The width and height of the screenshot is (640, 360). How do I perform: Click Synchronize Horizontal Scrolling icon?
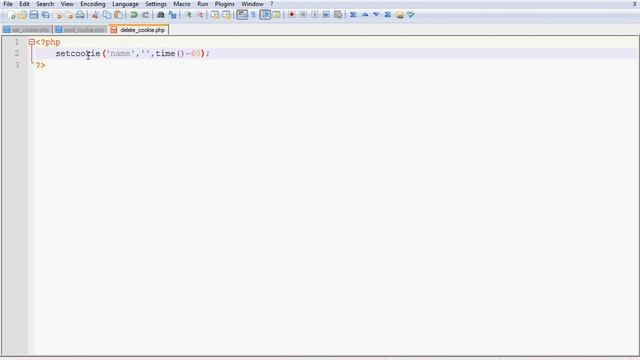click(x=226, y=15)
